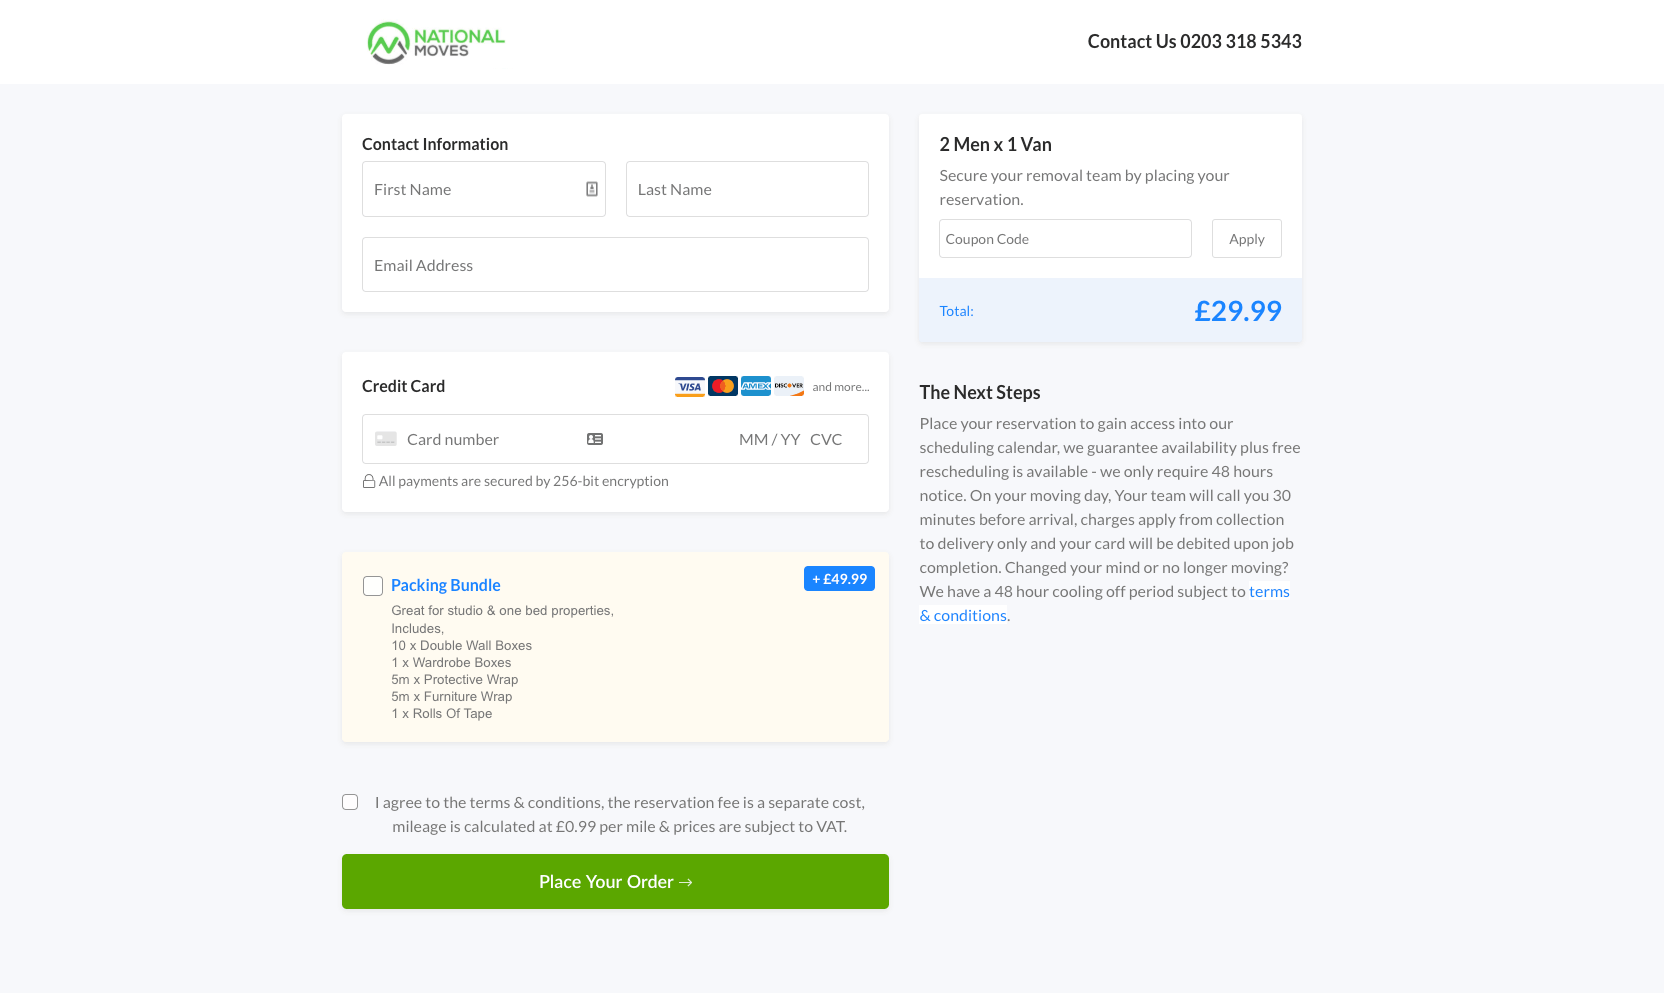Viewport: 1664px width, 993px height.
Task: Click the padlock encryption icon
Action: (369, 481)
